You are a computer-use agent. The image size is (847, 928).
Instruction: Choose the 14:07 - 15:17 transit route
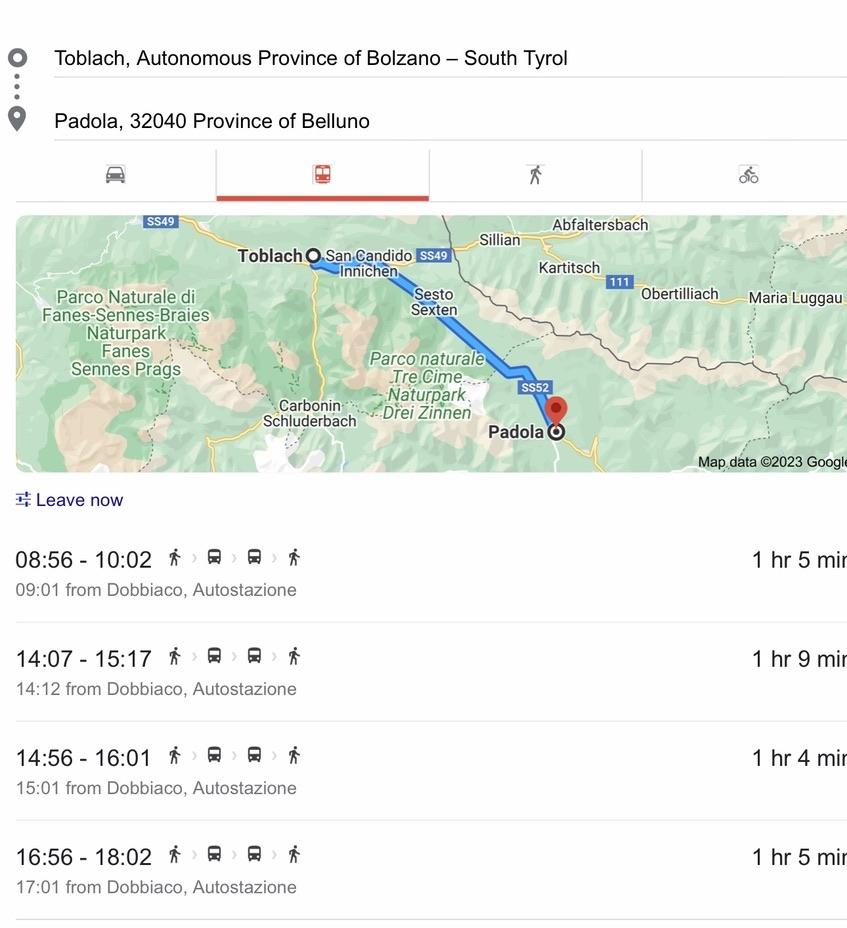[x=84, y=658]
